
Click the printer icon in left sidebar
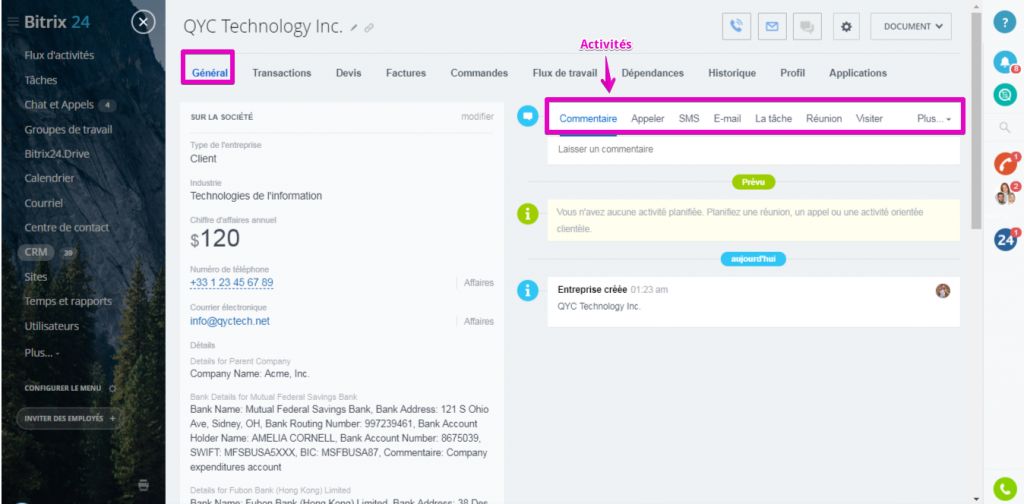point(144,484)
